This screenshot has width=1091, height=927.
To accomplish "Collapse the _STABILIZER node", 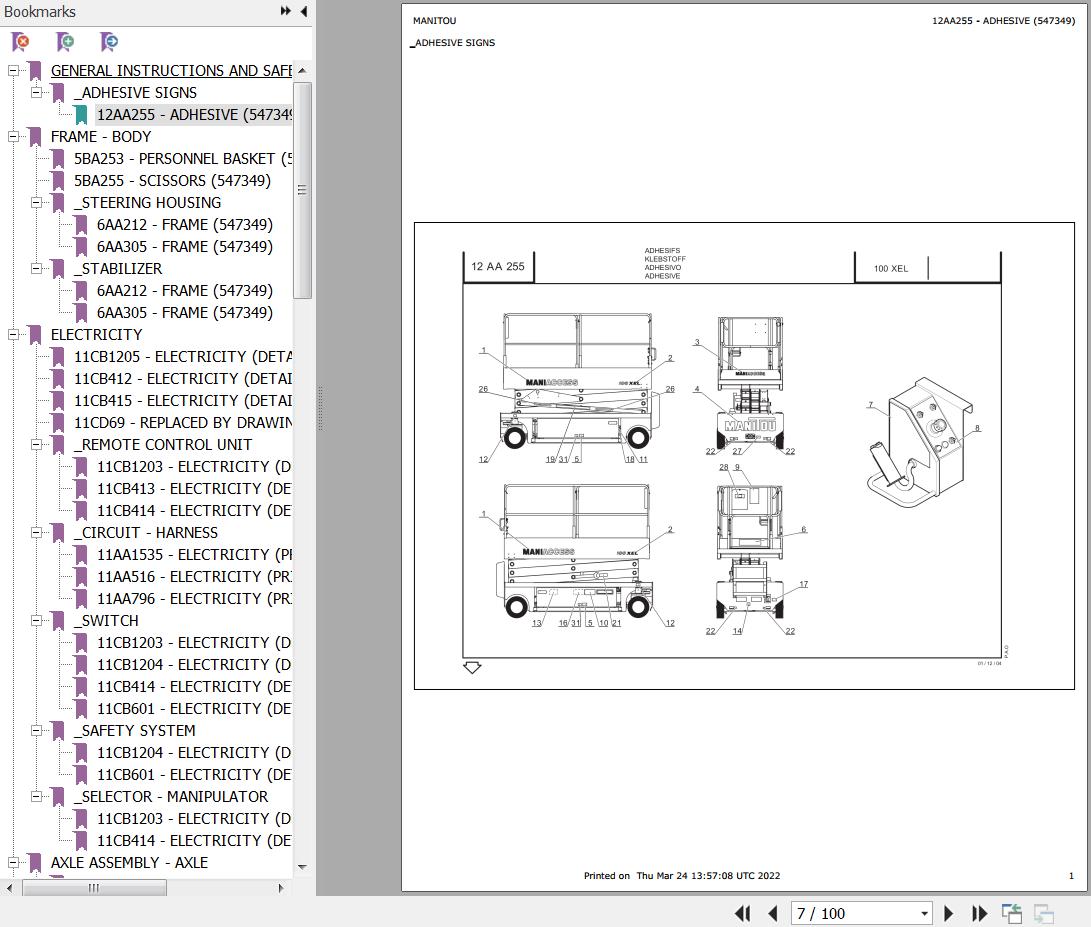I will click(x=35, y=269).
